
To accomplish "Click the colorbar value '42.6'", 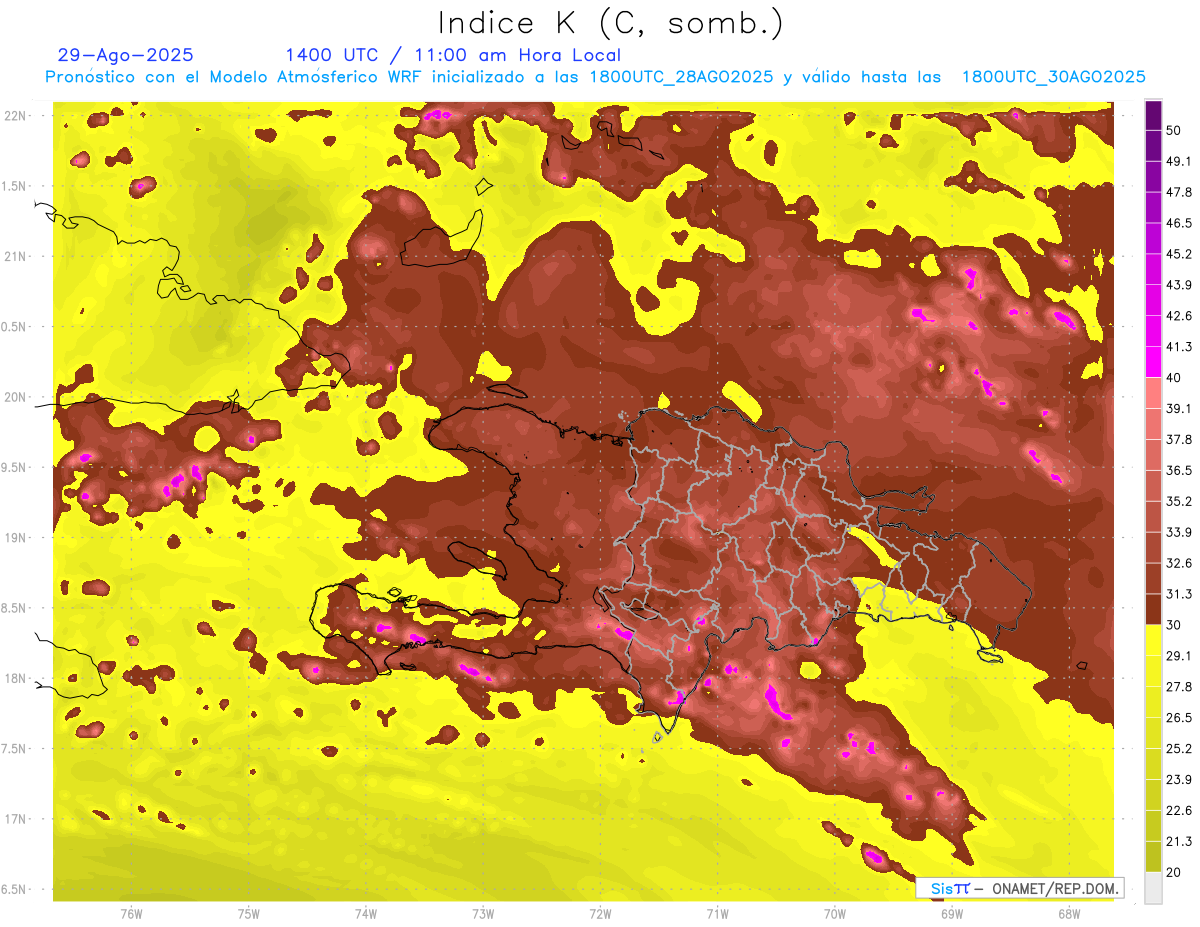I will [1178, 316].
